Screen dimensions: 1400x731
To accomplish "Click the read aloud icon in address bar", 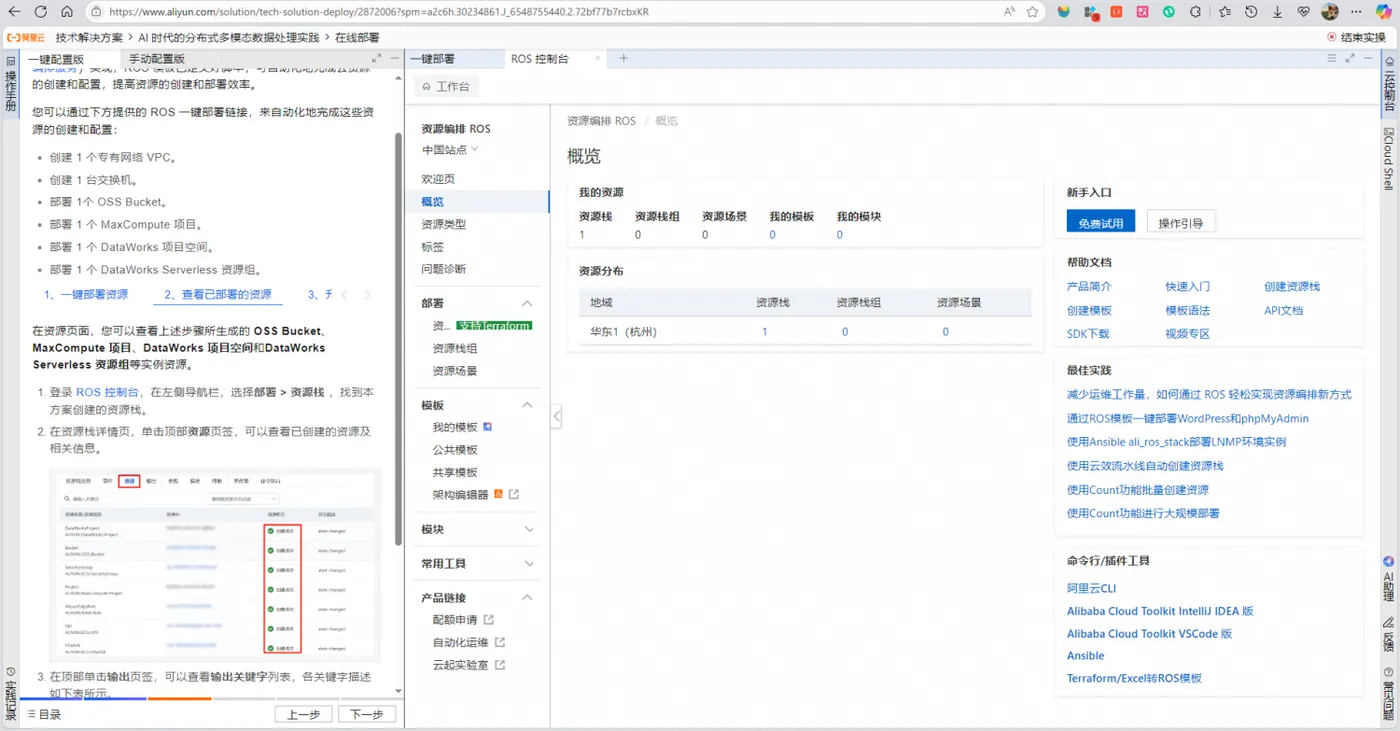I will pyautogui.click(x=1007, y=12).
